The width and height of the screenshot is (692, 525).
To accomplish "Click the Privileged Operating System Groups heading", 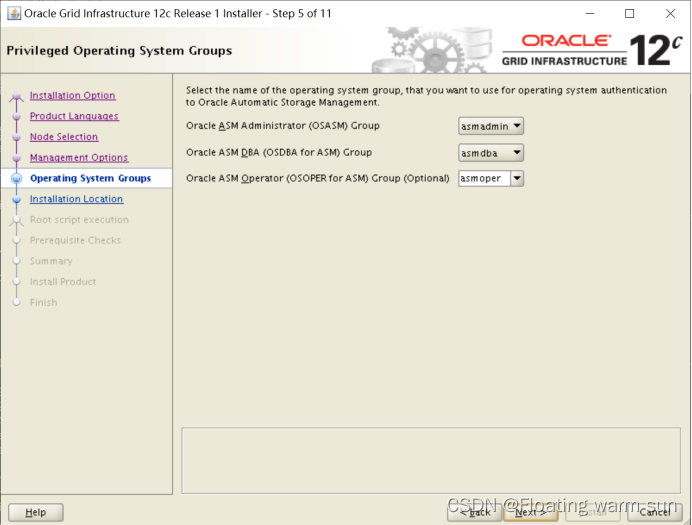I will [x=119, y=51].
